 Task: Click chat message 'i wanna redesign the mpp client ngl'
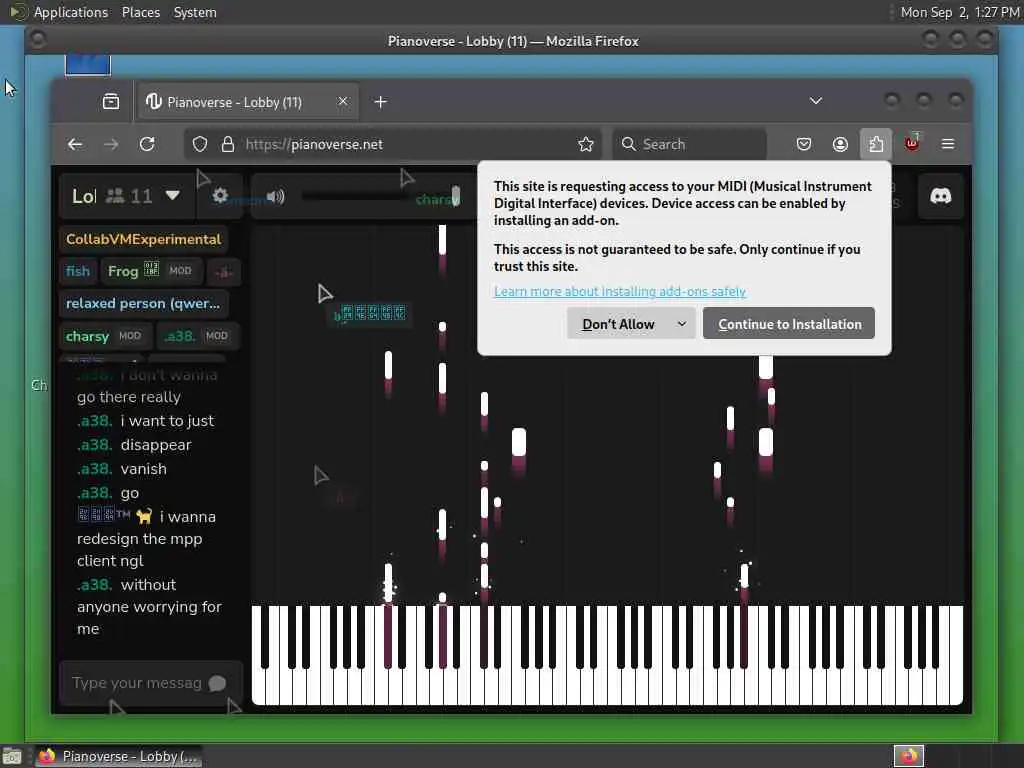pos(146,539)
